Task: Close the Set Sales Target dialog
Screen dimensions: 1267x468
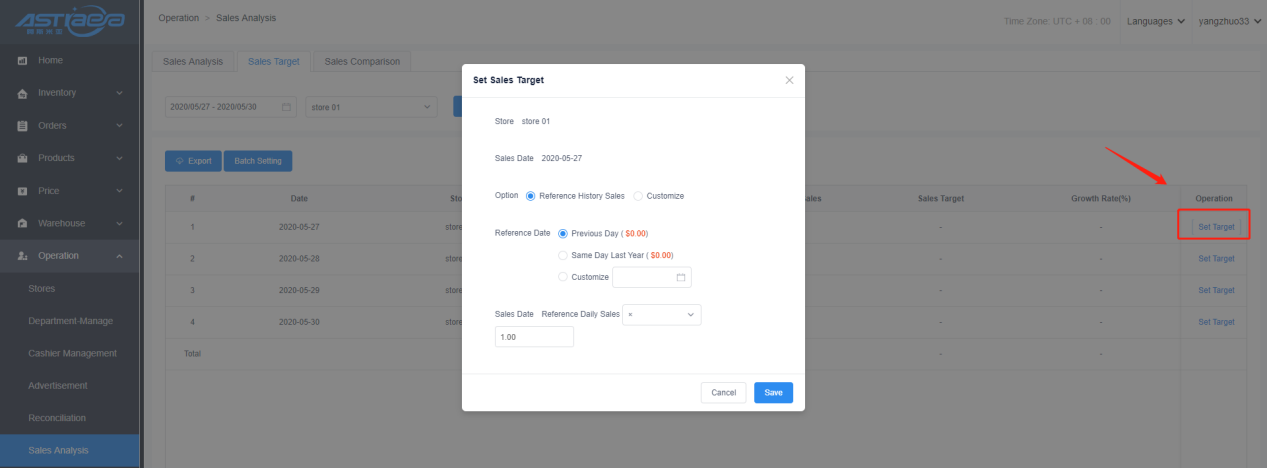Action: pyautogui.click(x=789, y=80)
